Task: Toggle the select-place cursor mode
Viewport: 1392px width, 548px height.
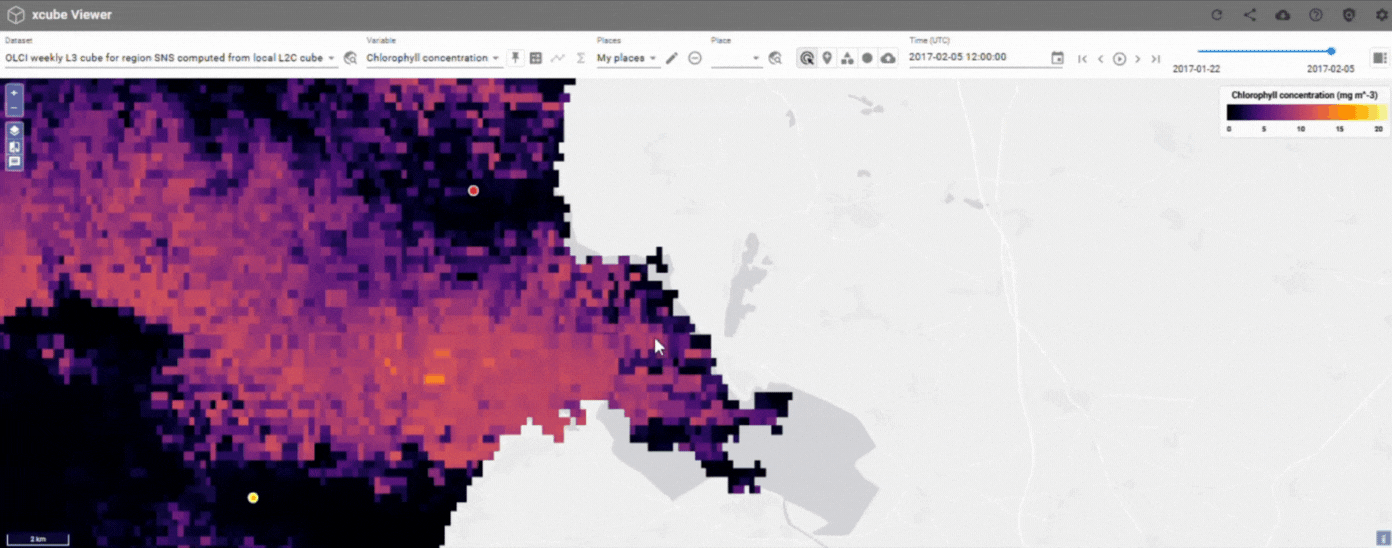Action: [806, 59]
